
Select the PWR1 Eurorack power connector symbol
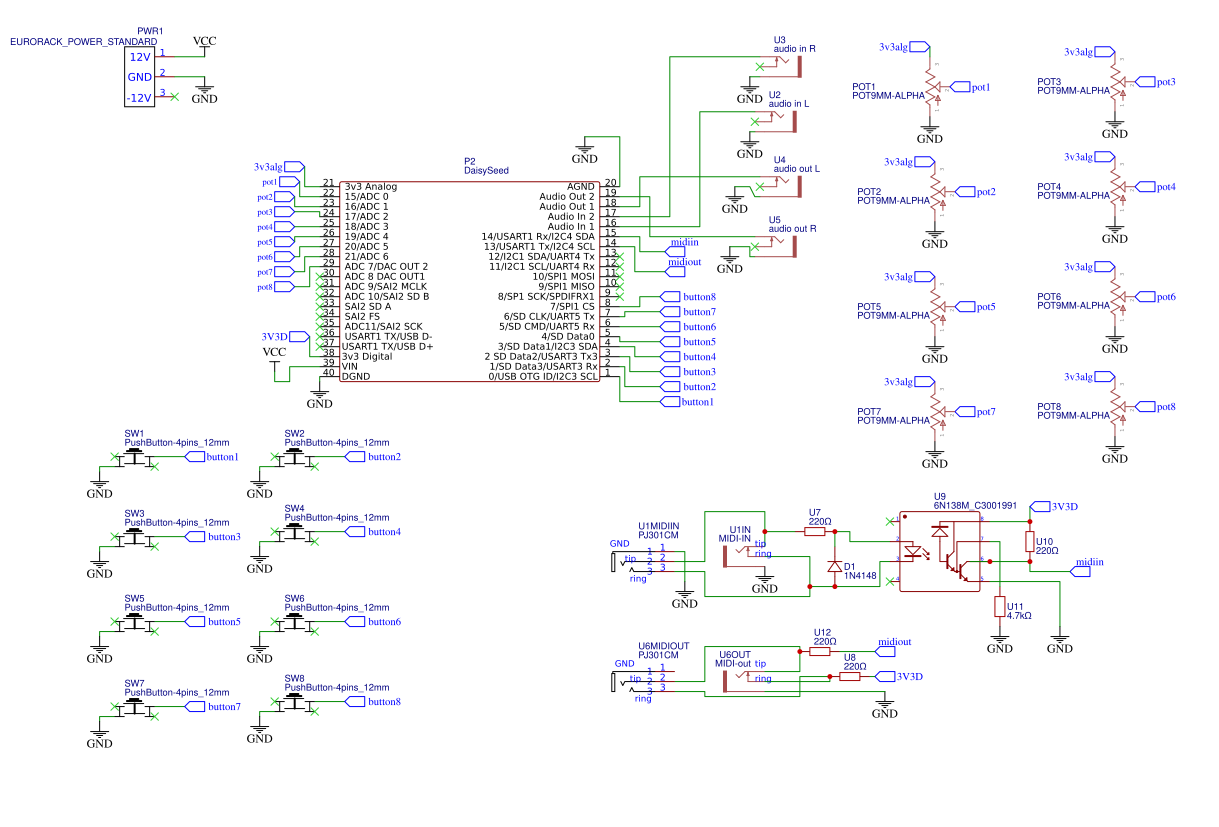140,77
